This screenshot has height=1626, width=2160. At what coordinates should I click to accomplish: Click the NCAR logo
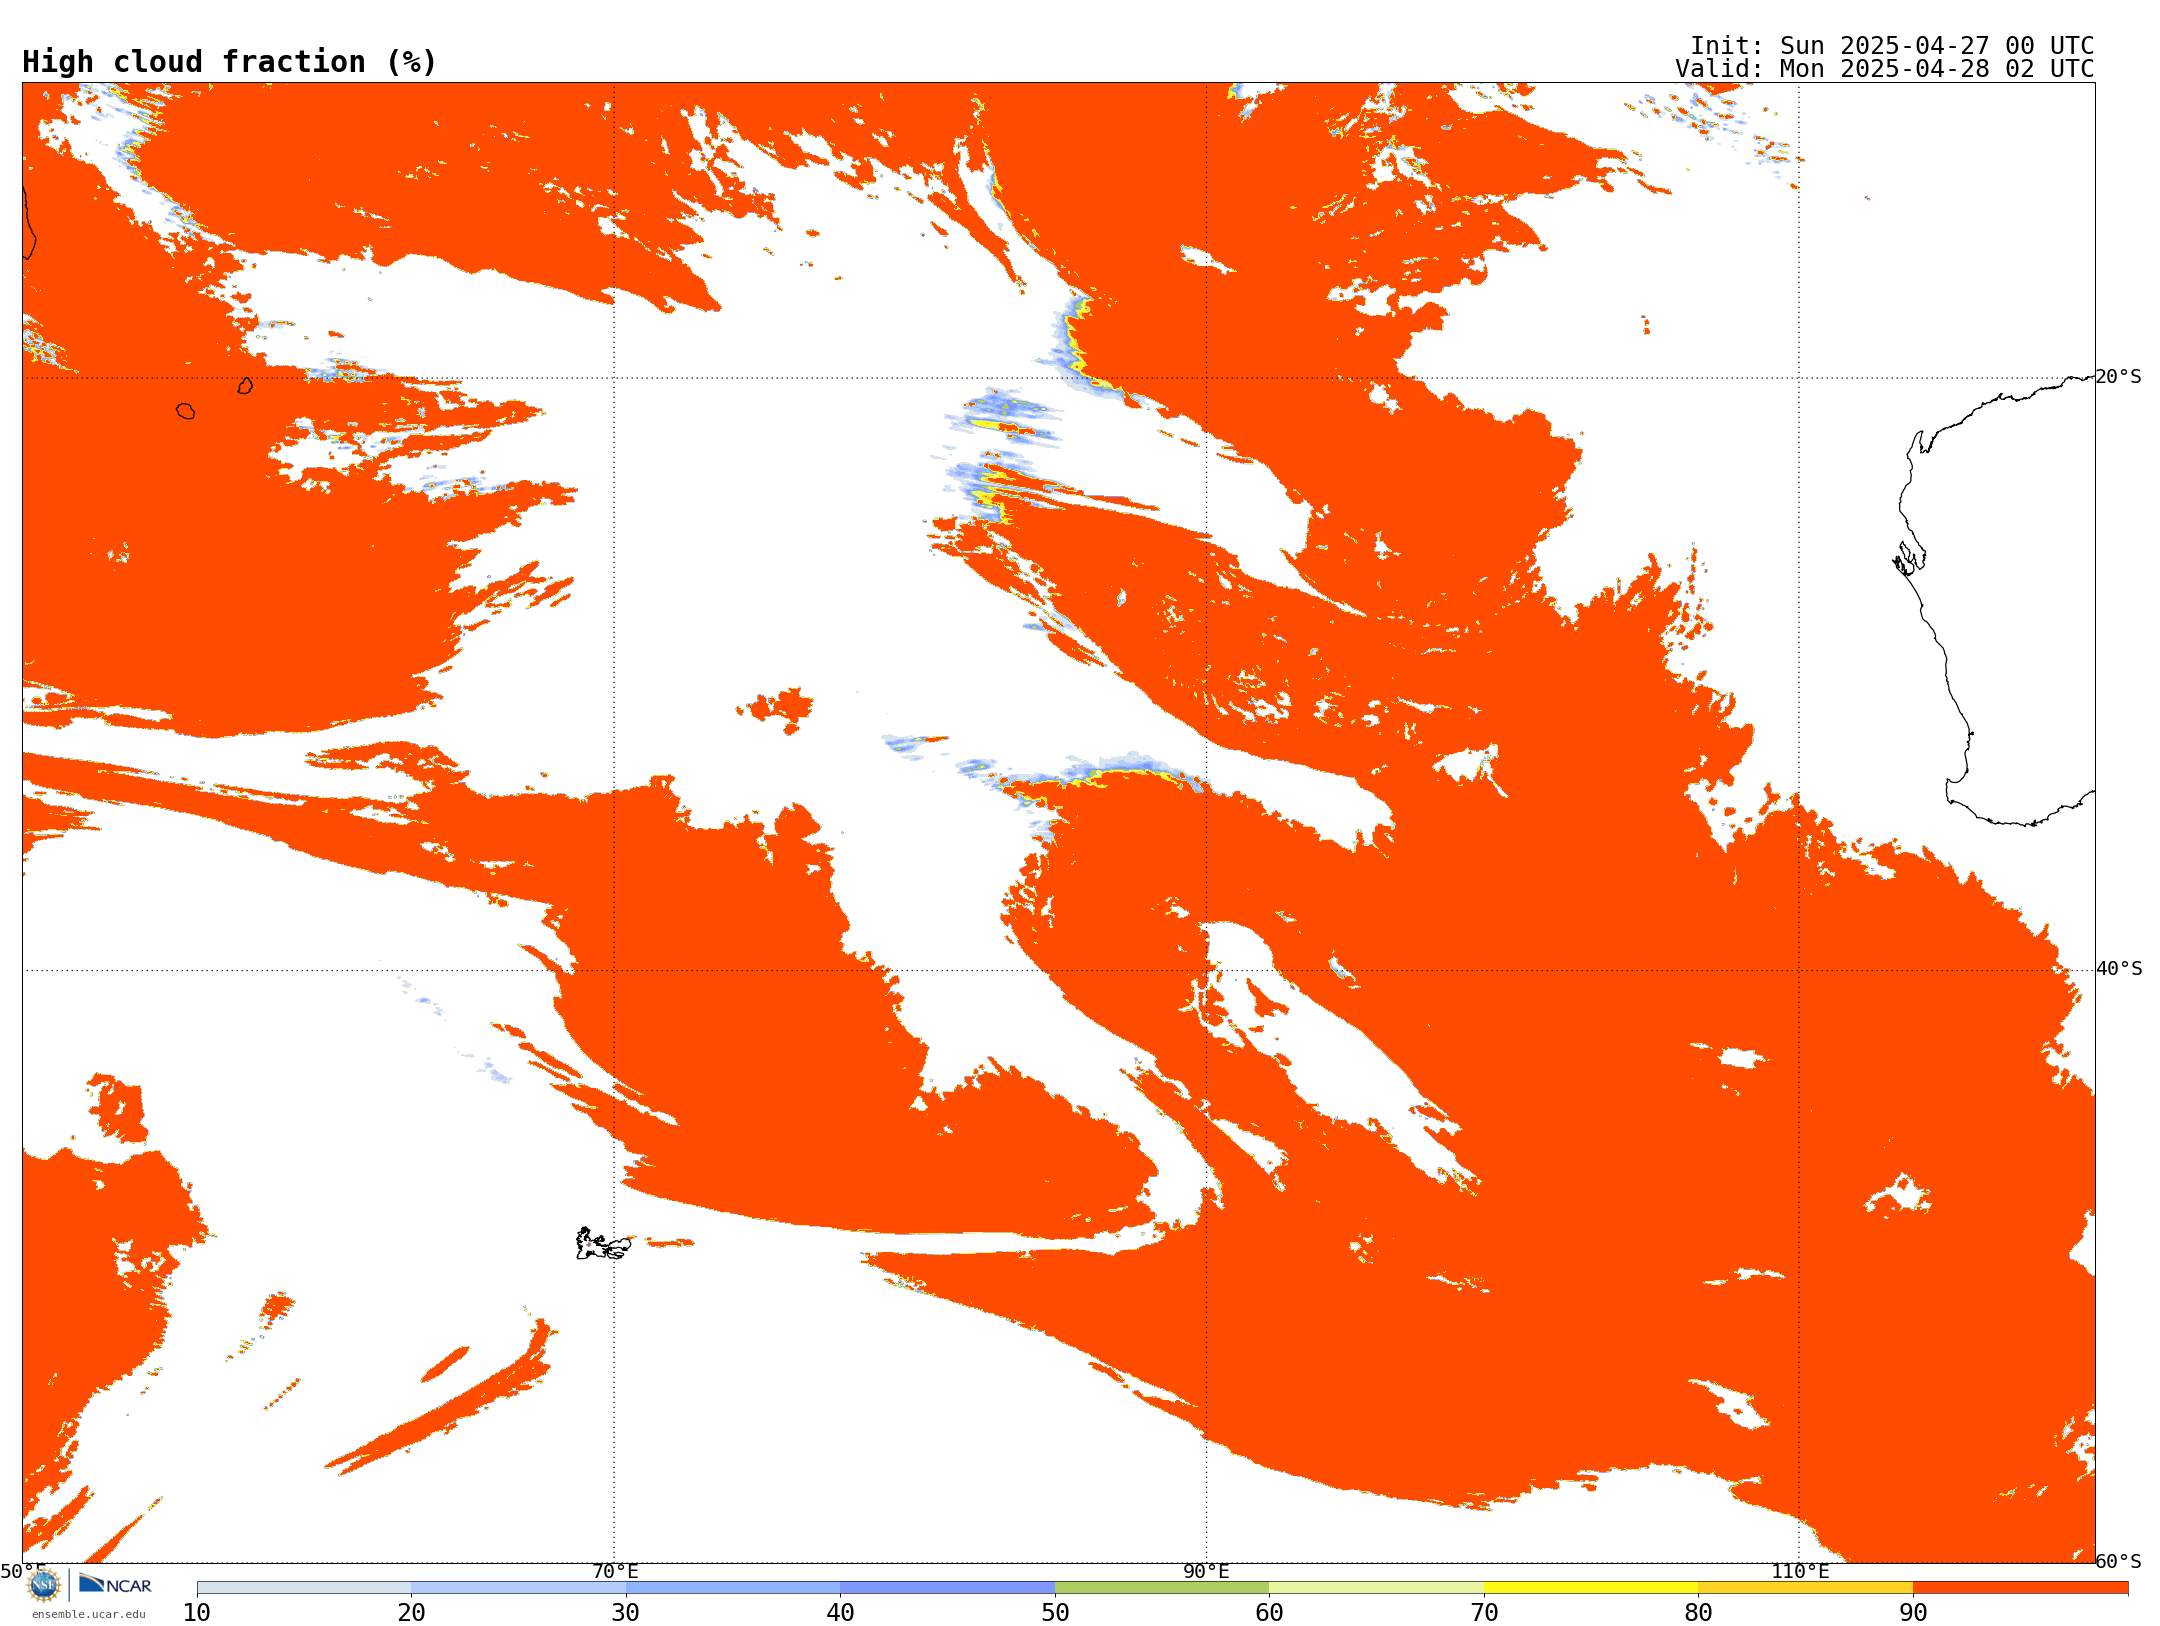pos(115,1584)
